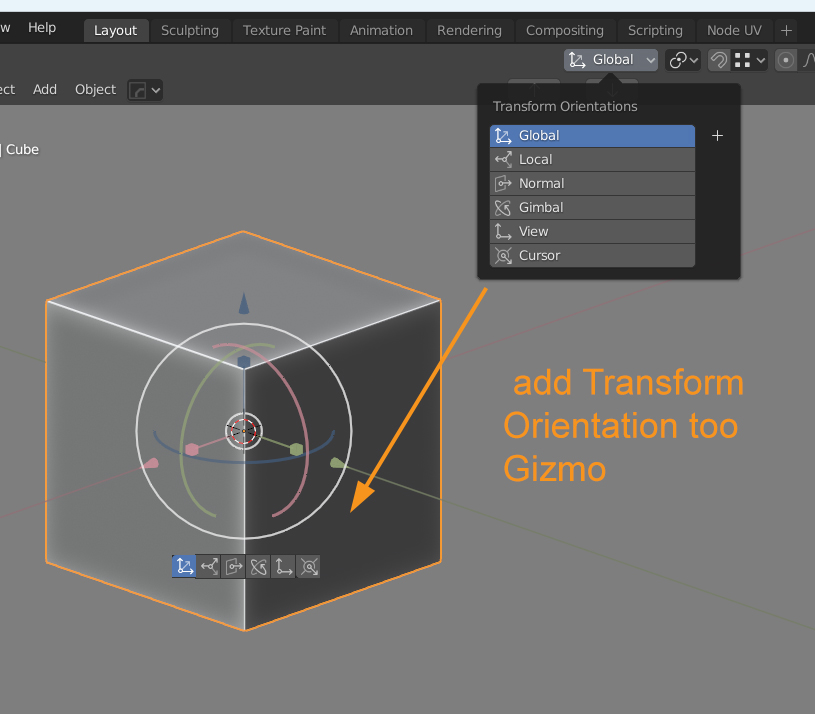Screen dimensions: 815x714
Task: Open the pivot point dropdown
Action: 683,60
